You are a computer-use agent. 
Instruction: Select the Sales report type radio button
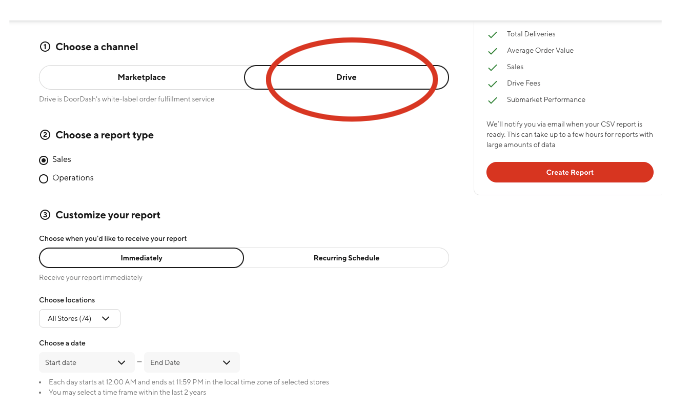point(43,160)
